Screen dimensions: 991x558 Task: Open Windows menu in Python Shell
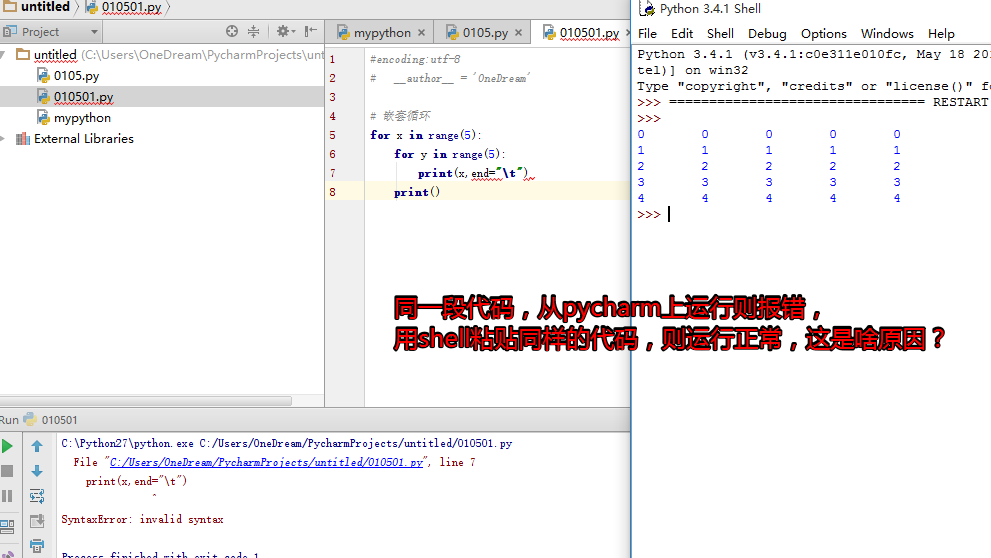click(x=887, y=34)
